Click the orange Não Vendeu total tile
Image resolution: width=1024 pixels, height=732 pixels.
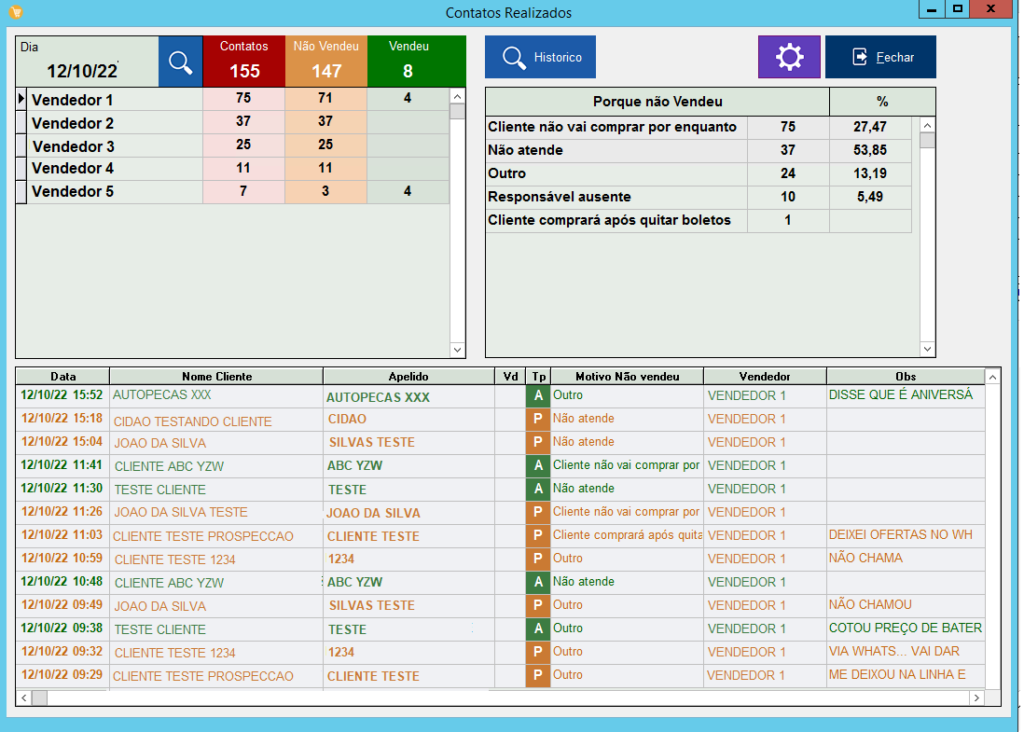(x=326, y=62)
